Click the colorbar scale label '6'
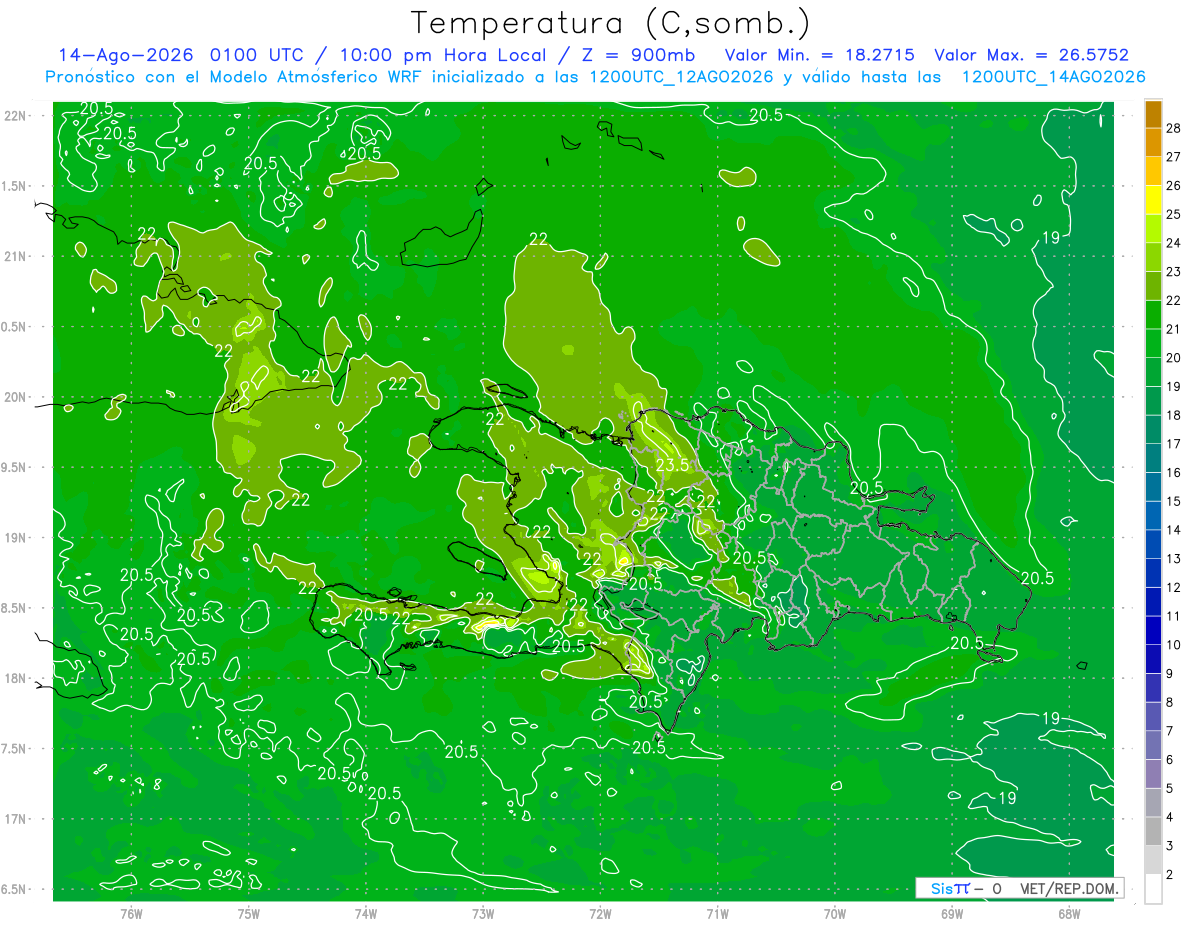The image size is (1200, 927). click(x=1170, y=760)
